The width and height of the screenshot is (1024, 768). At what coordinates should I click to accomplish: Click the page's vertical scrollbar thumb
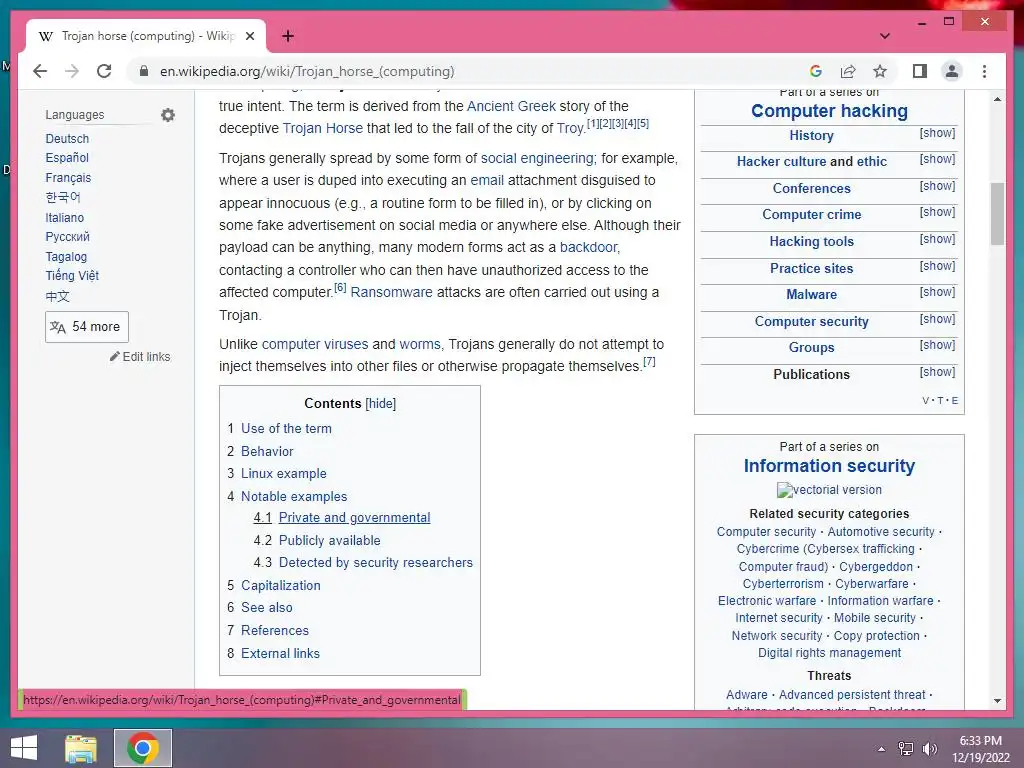point(997,214)
